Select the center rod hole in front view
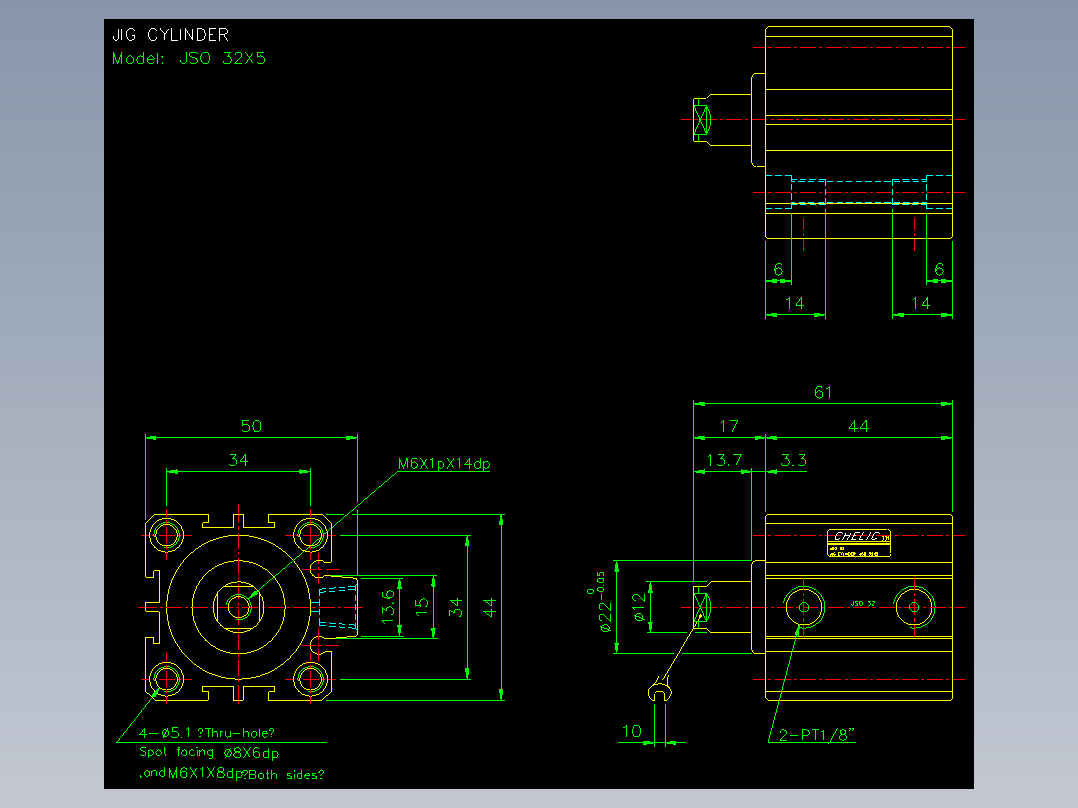The image size is (1078, 808). (239, 607)
